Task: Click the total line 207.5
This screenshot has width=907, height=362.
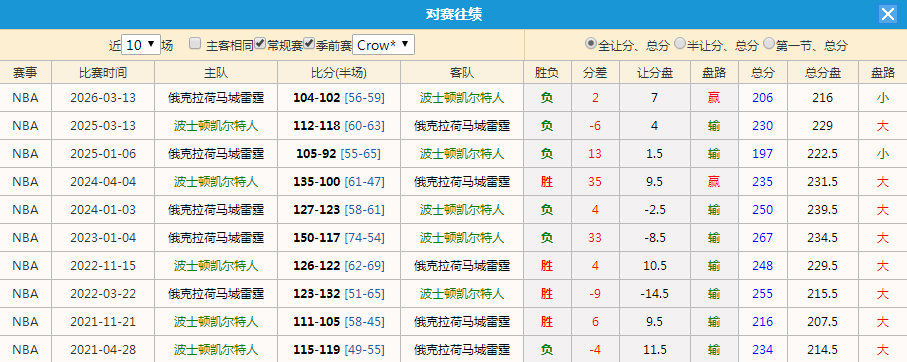Action: [823, 322]
